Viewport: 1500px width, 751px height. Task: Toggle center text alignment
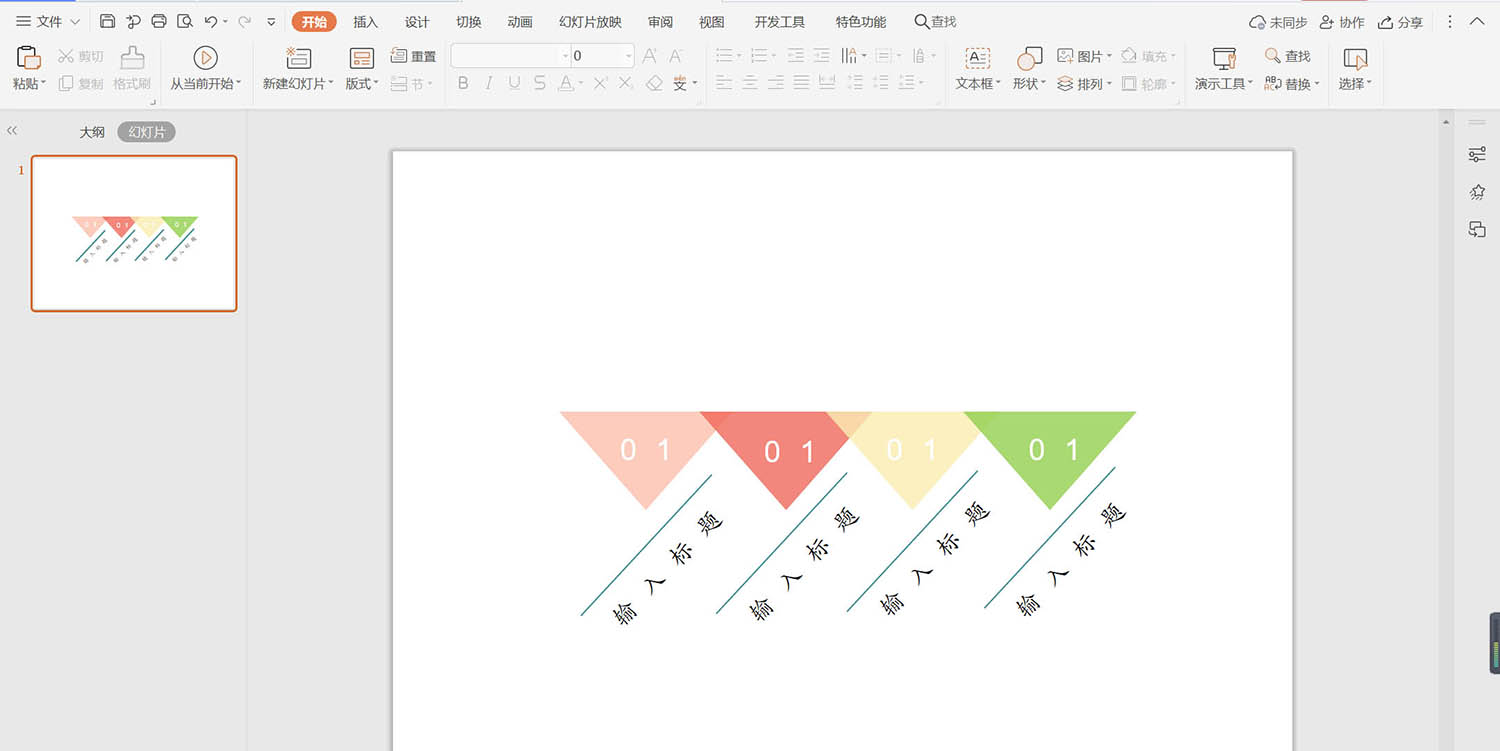point(750,84)
